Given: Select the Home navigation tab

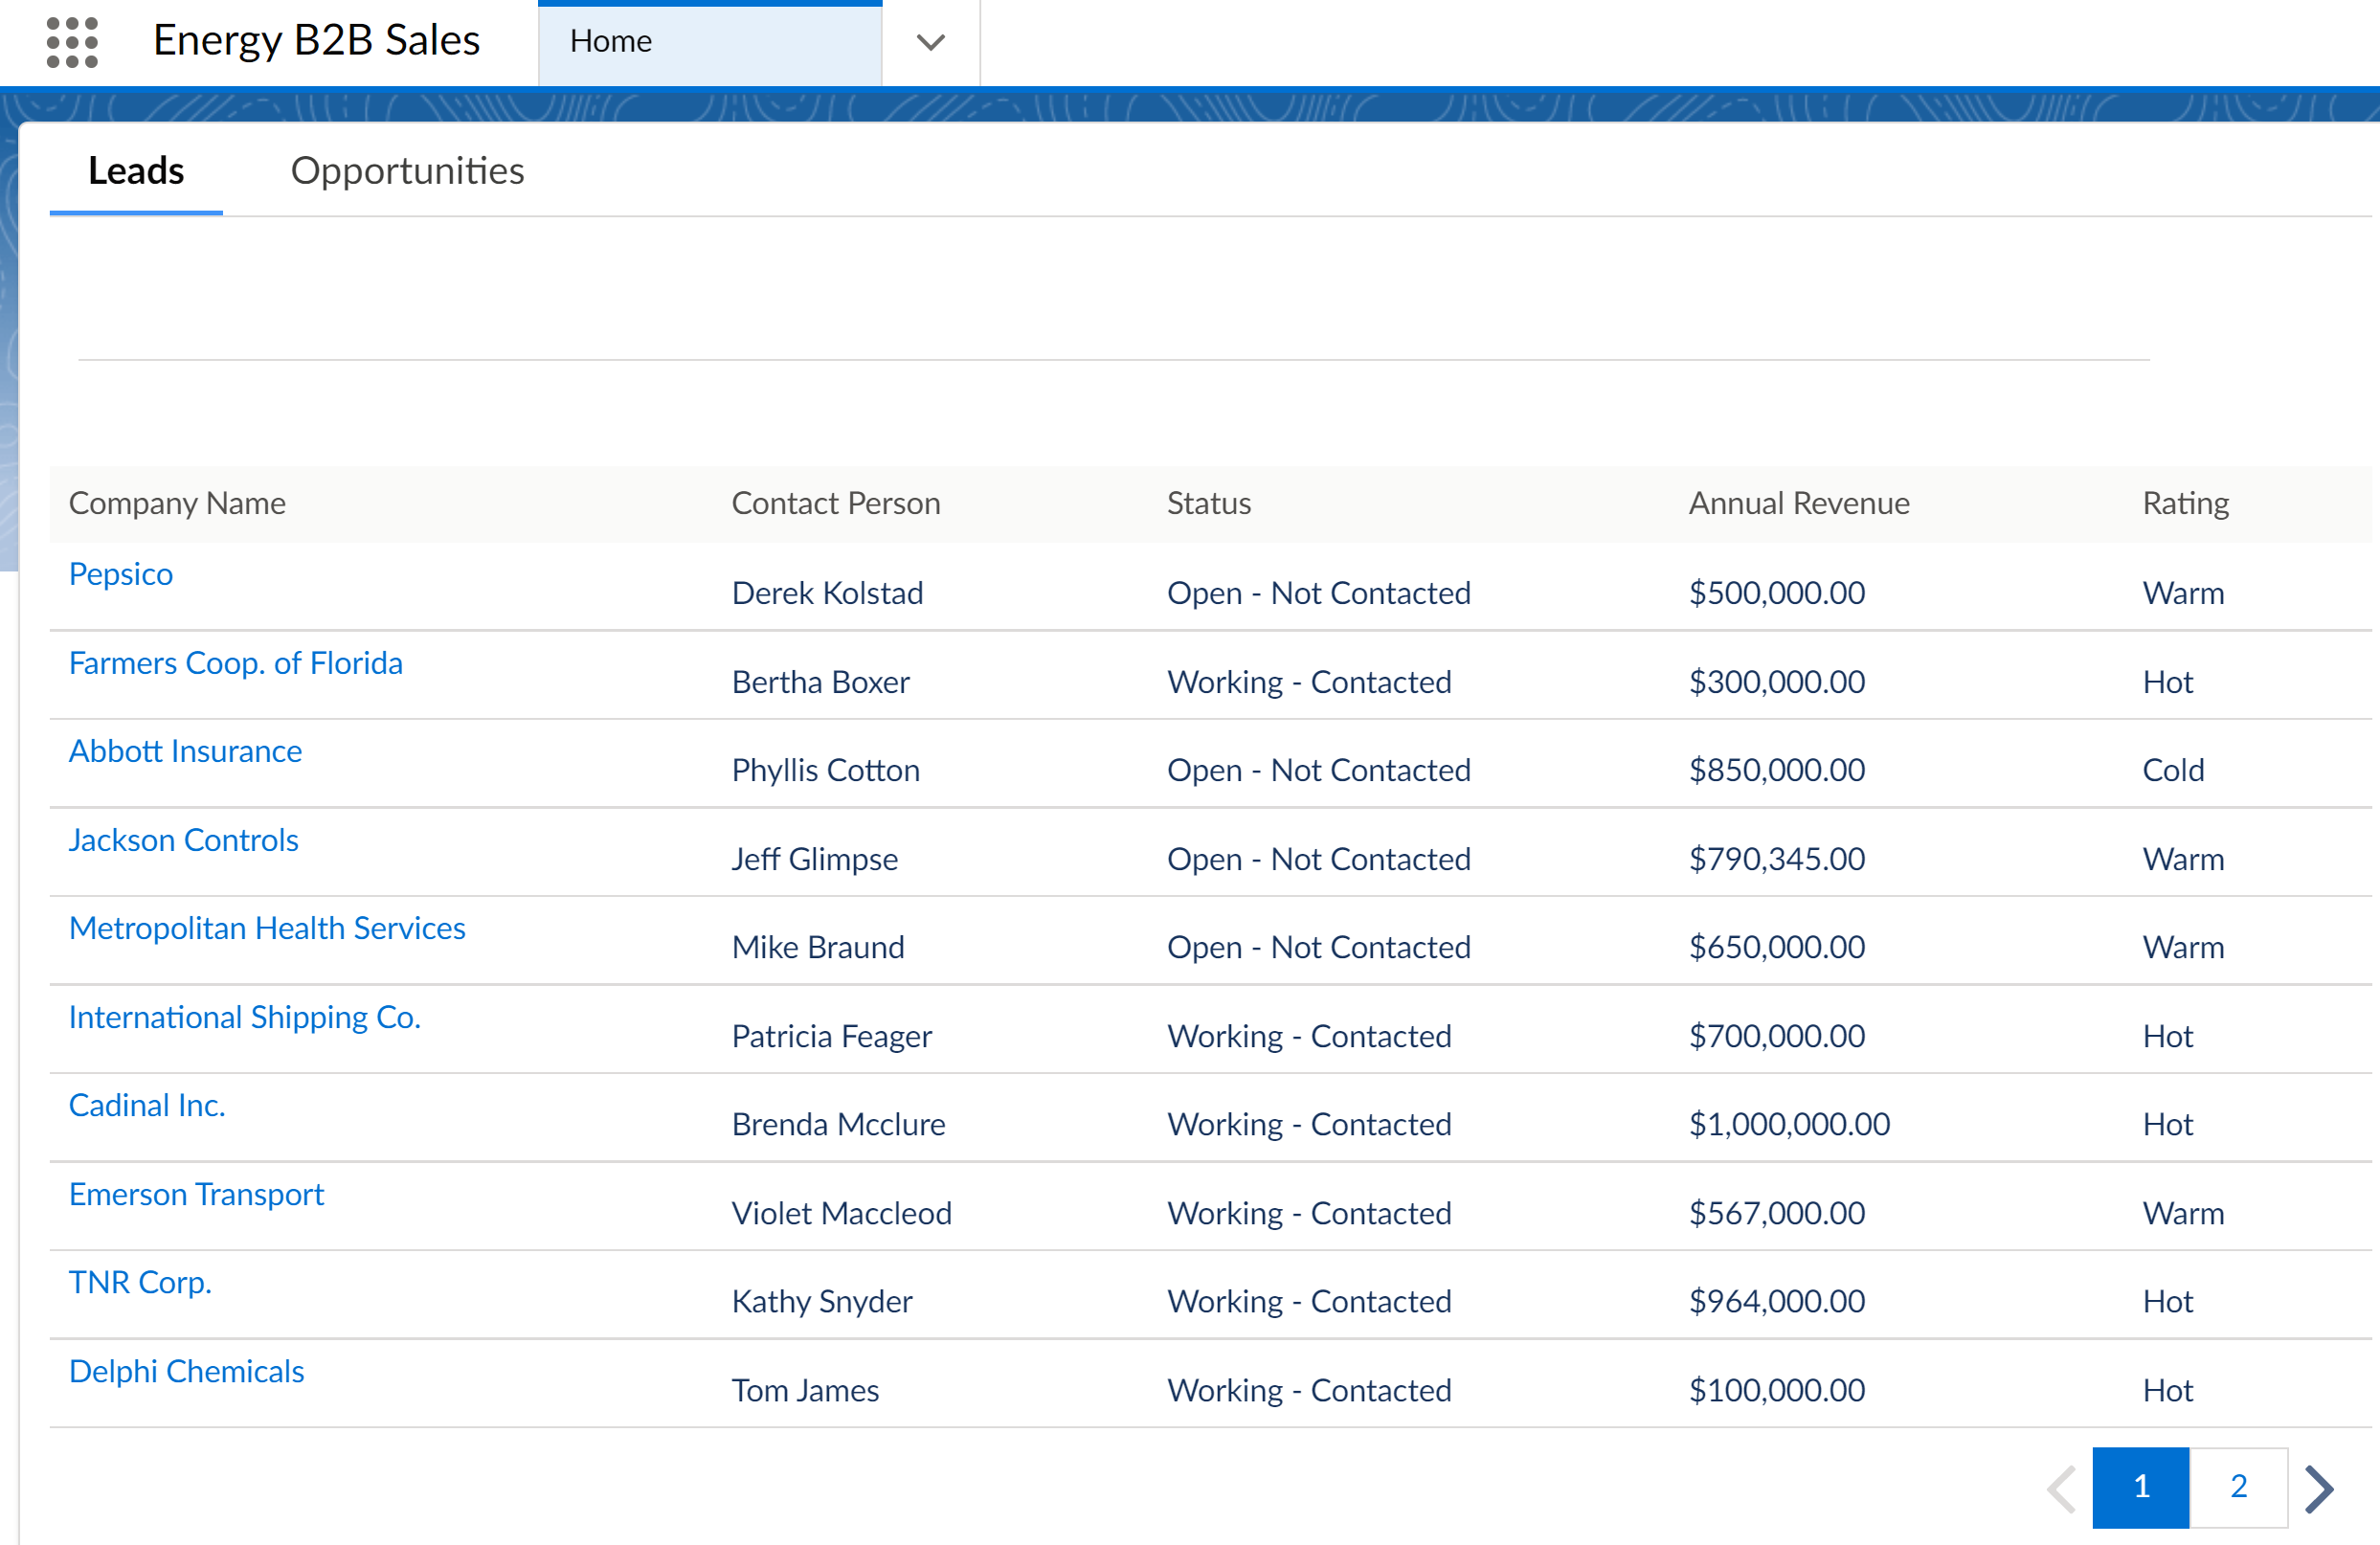Looking at the screenshot, I should 709,42.
